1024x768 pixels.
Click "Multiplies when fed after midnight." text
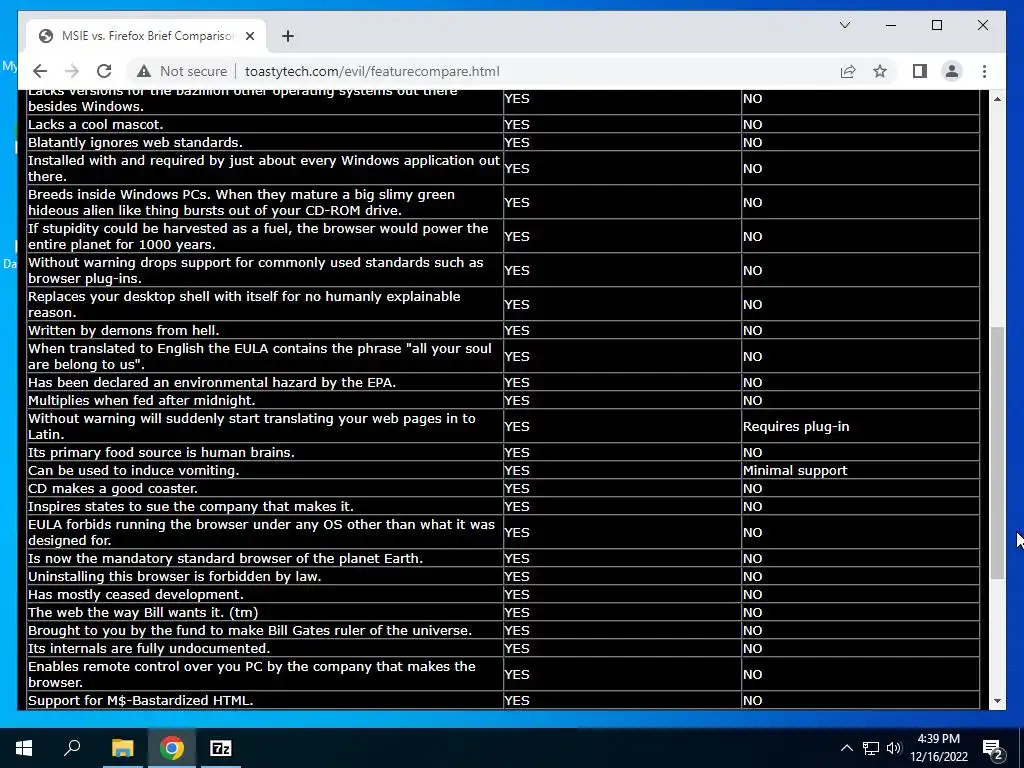142,400
